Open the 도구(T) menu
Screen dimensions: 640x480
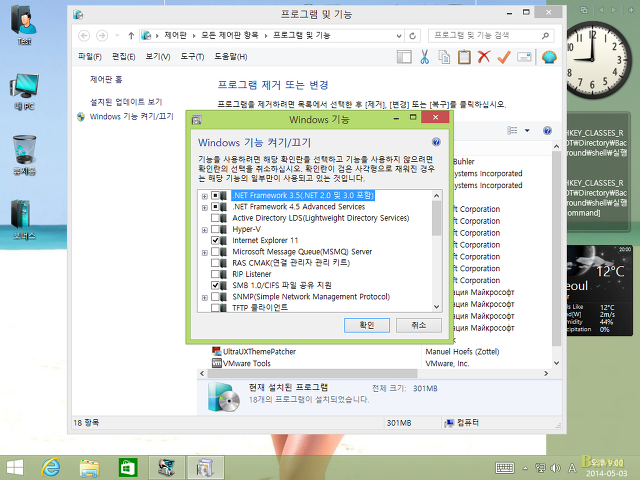(x=192, y=57)
